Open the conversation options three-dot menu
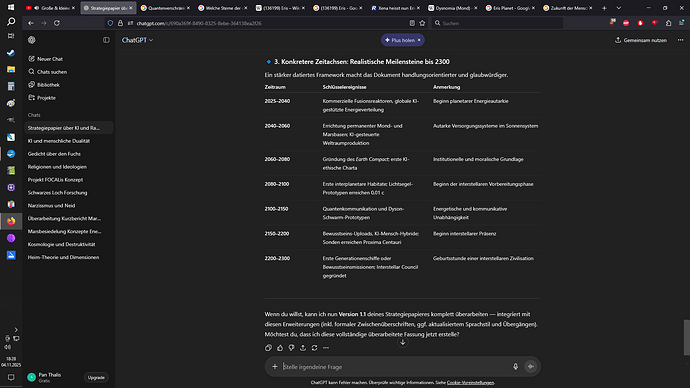The height and width of the screenshot is (388, 690). (680, 40)
